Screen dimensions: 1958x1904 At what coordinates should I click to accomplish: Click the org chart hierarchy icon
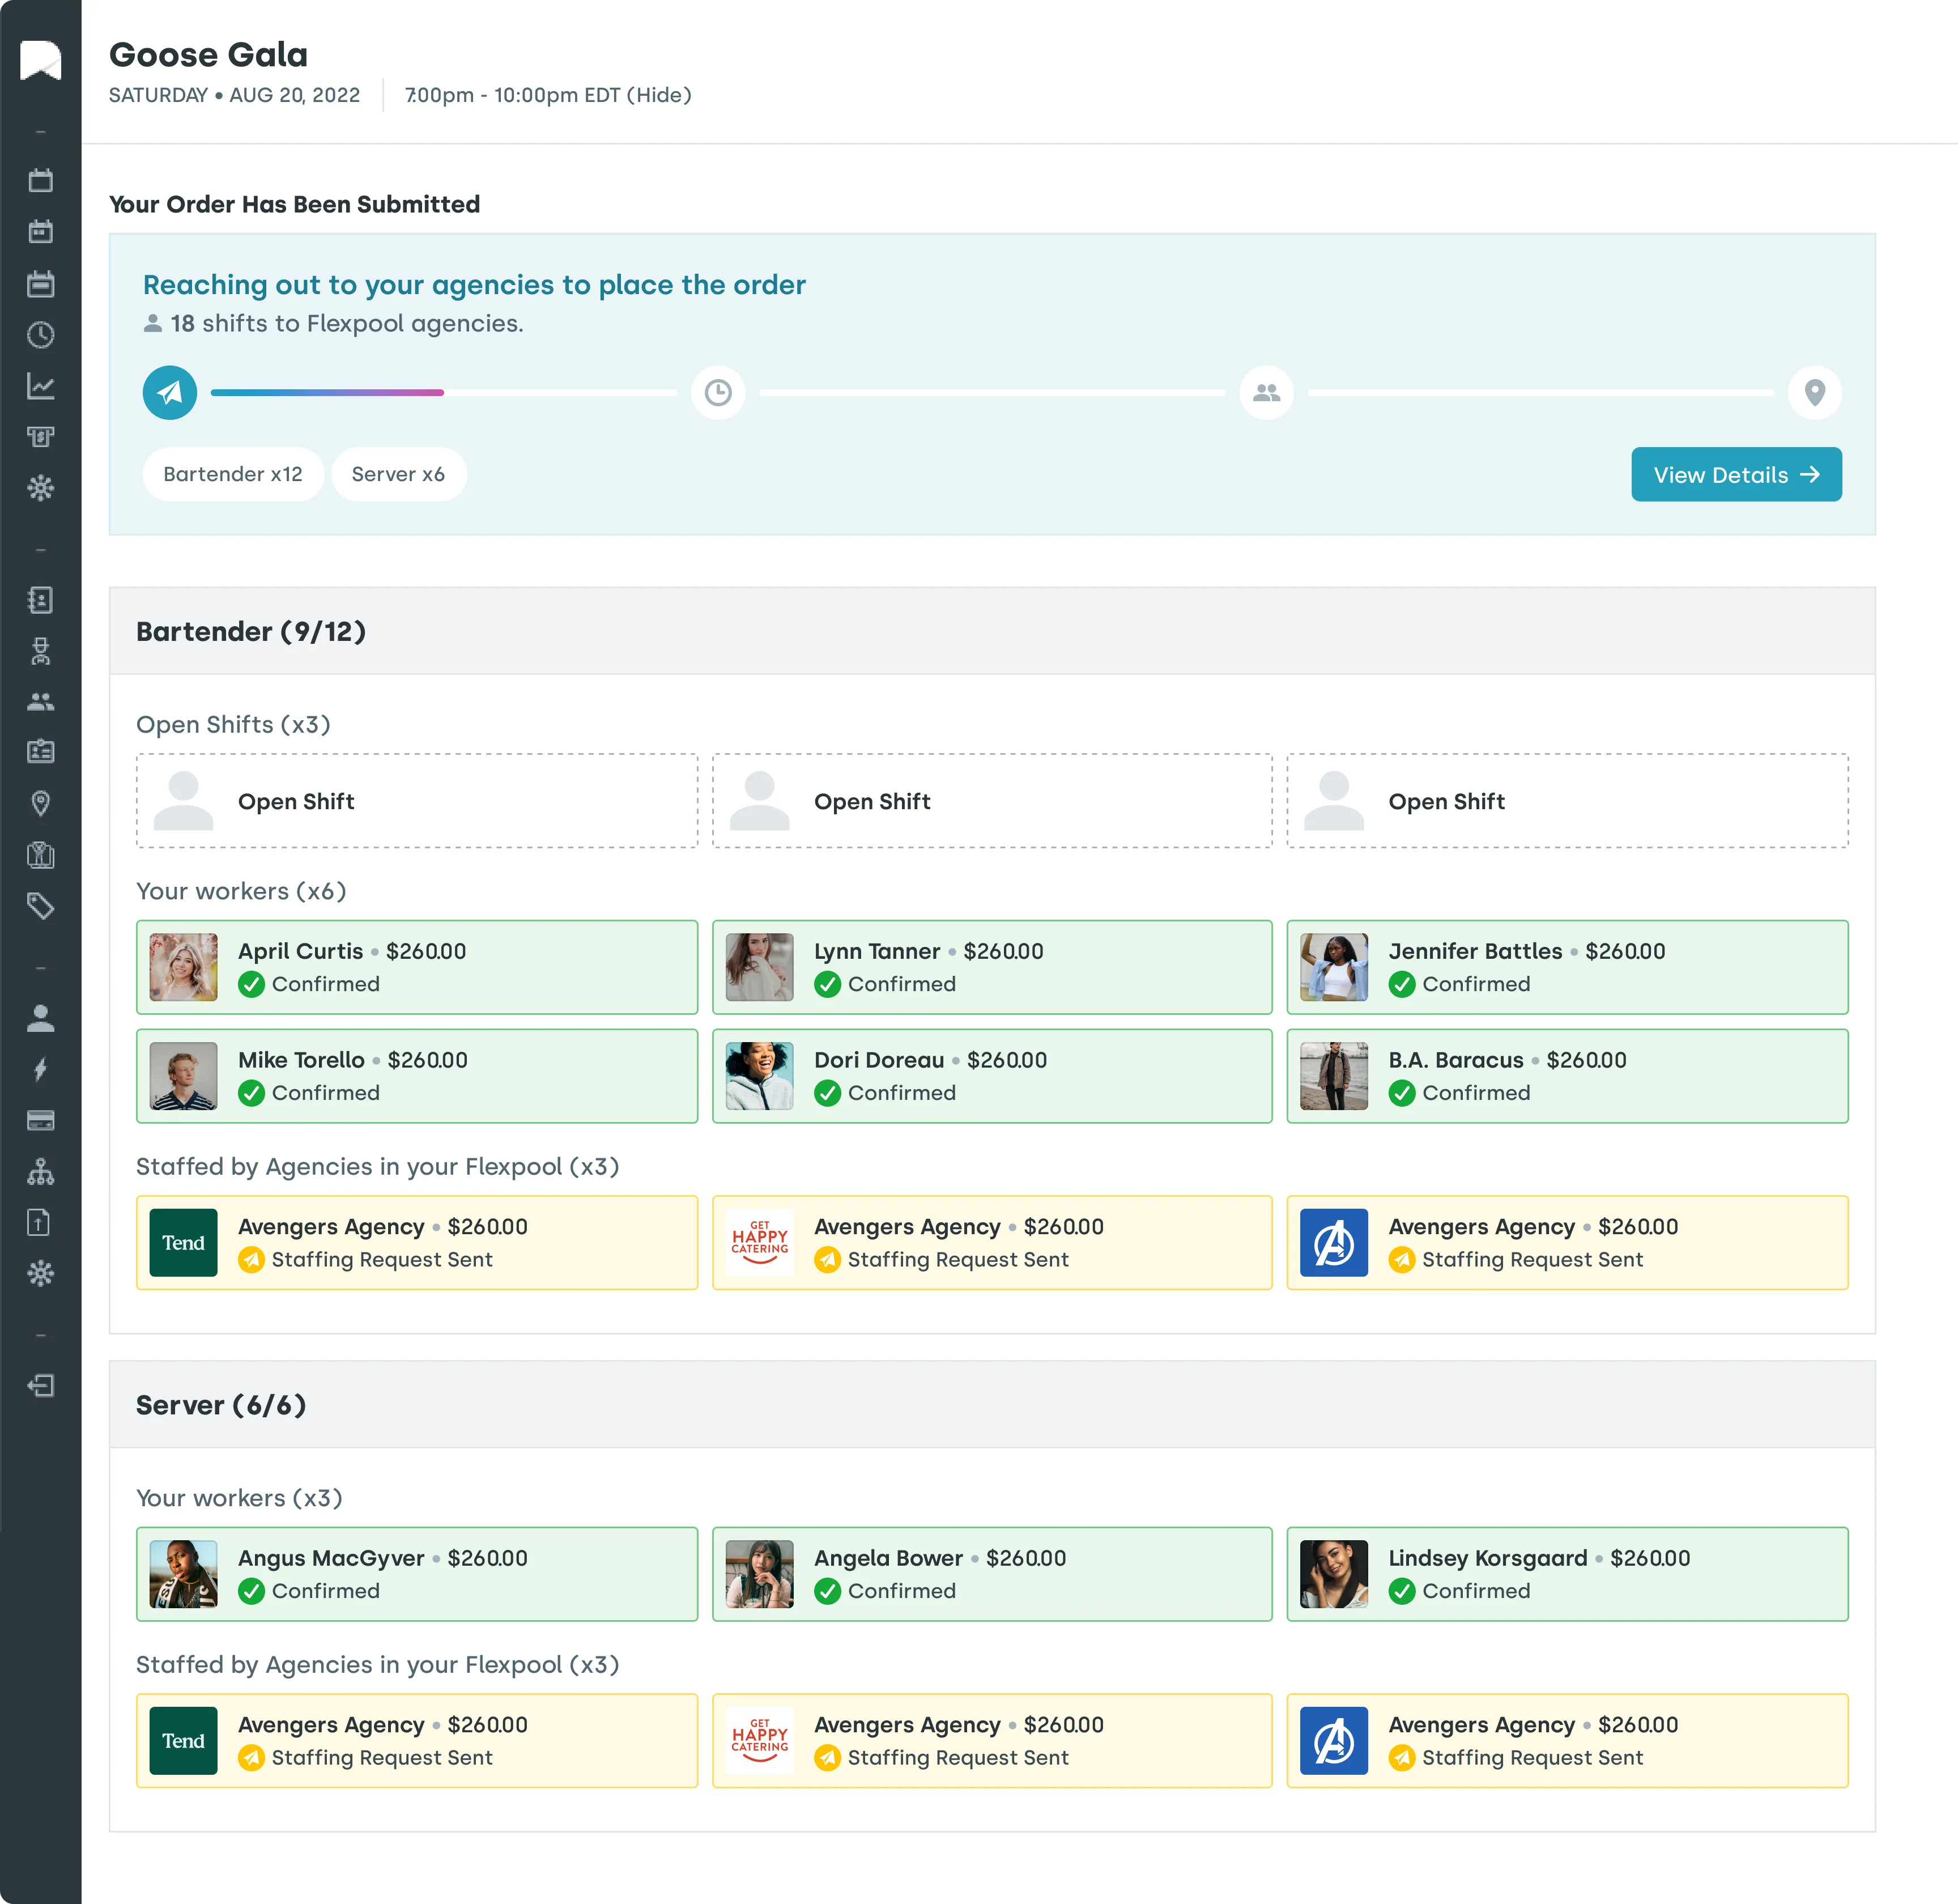coord(40,1171)
